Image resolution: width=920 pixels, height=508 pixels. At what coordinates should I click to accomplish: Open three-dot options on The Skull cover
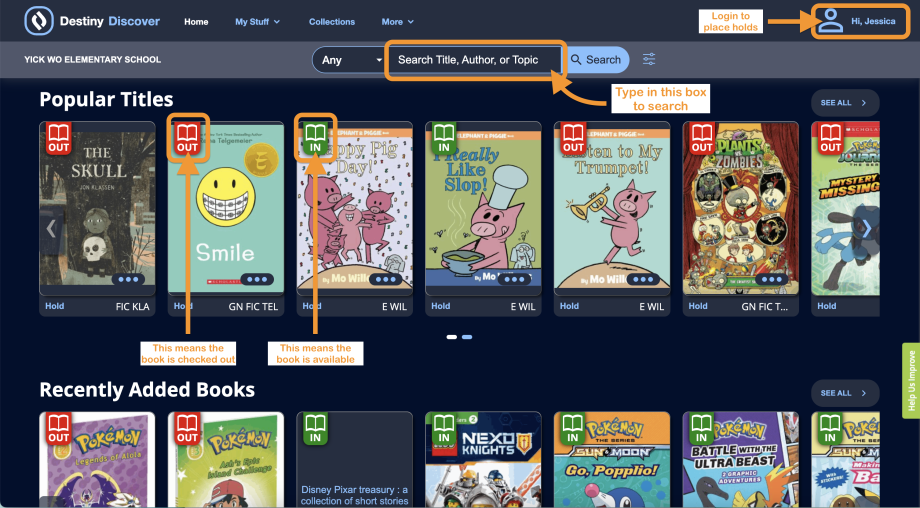(x=130, y=280)
